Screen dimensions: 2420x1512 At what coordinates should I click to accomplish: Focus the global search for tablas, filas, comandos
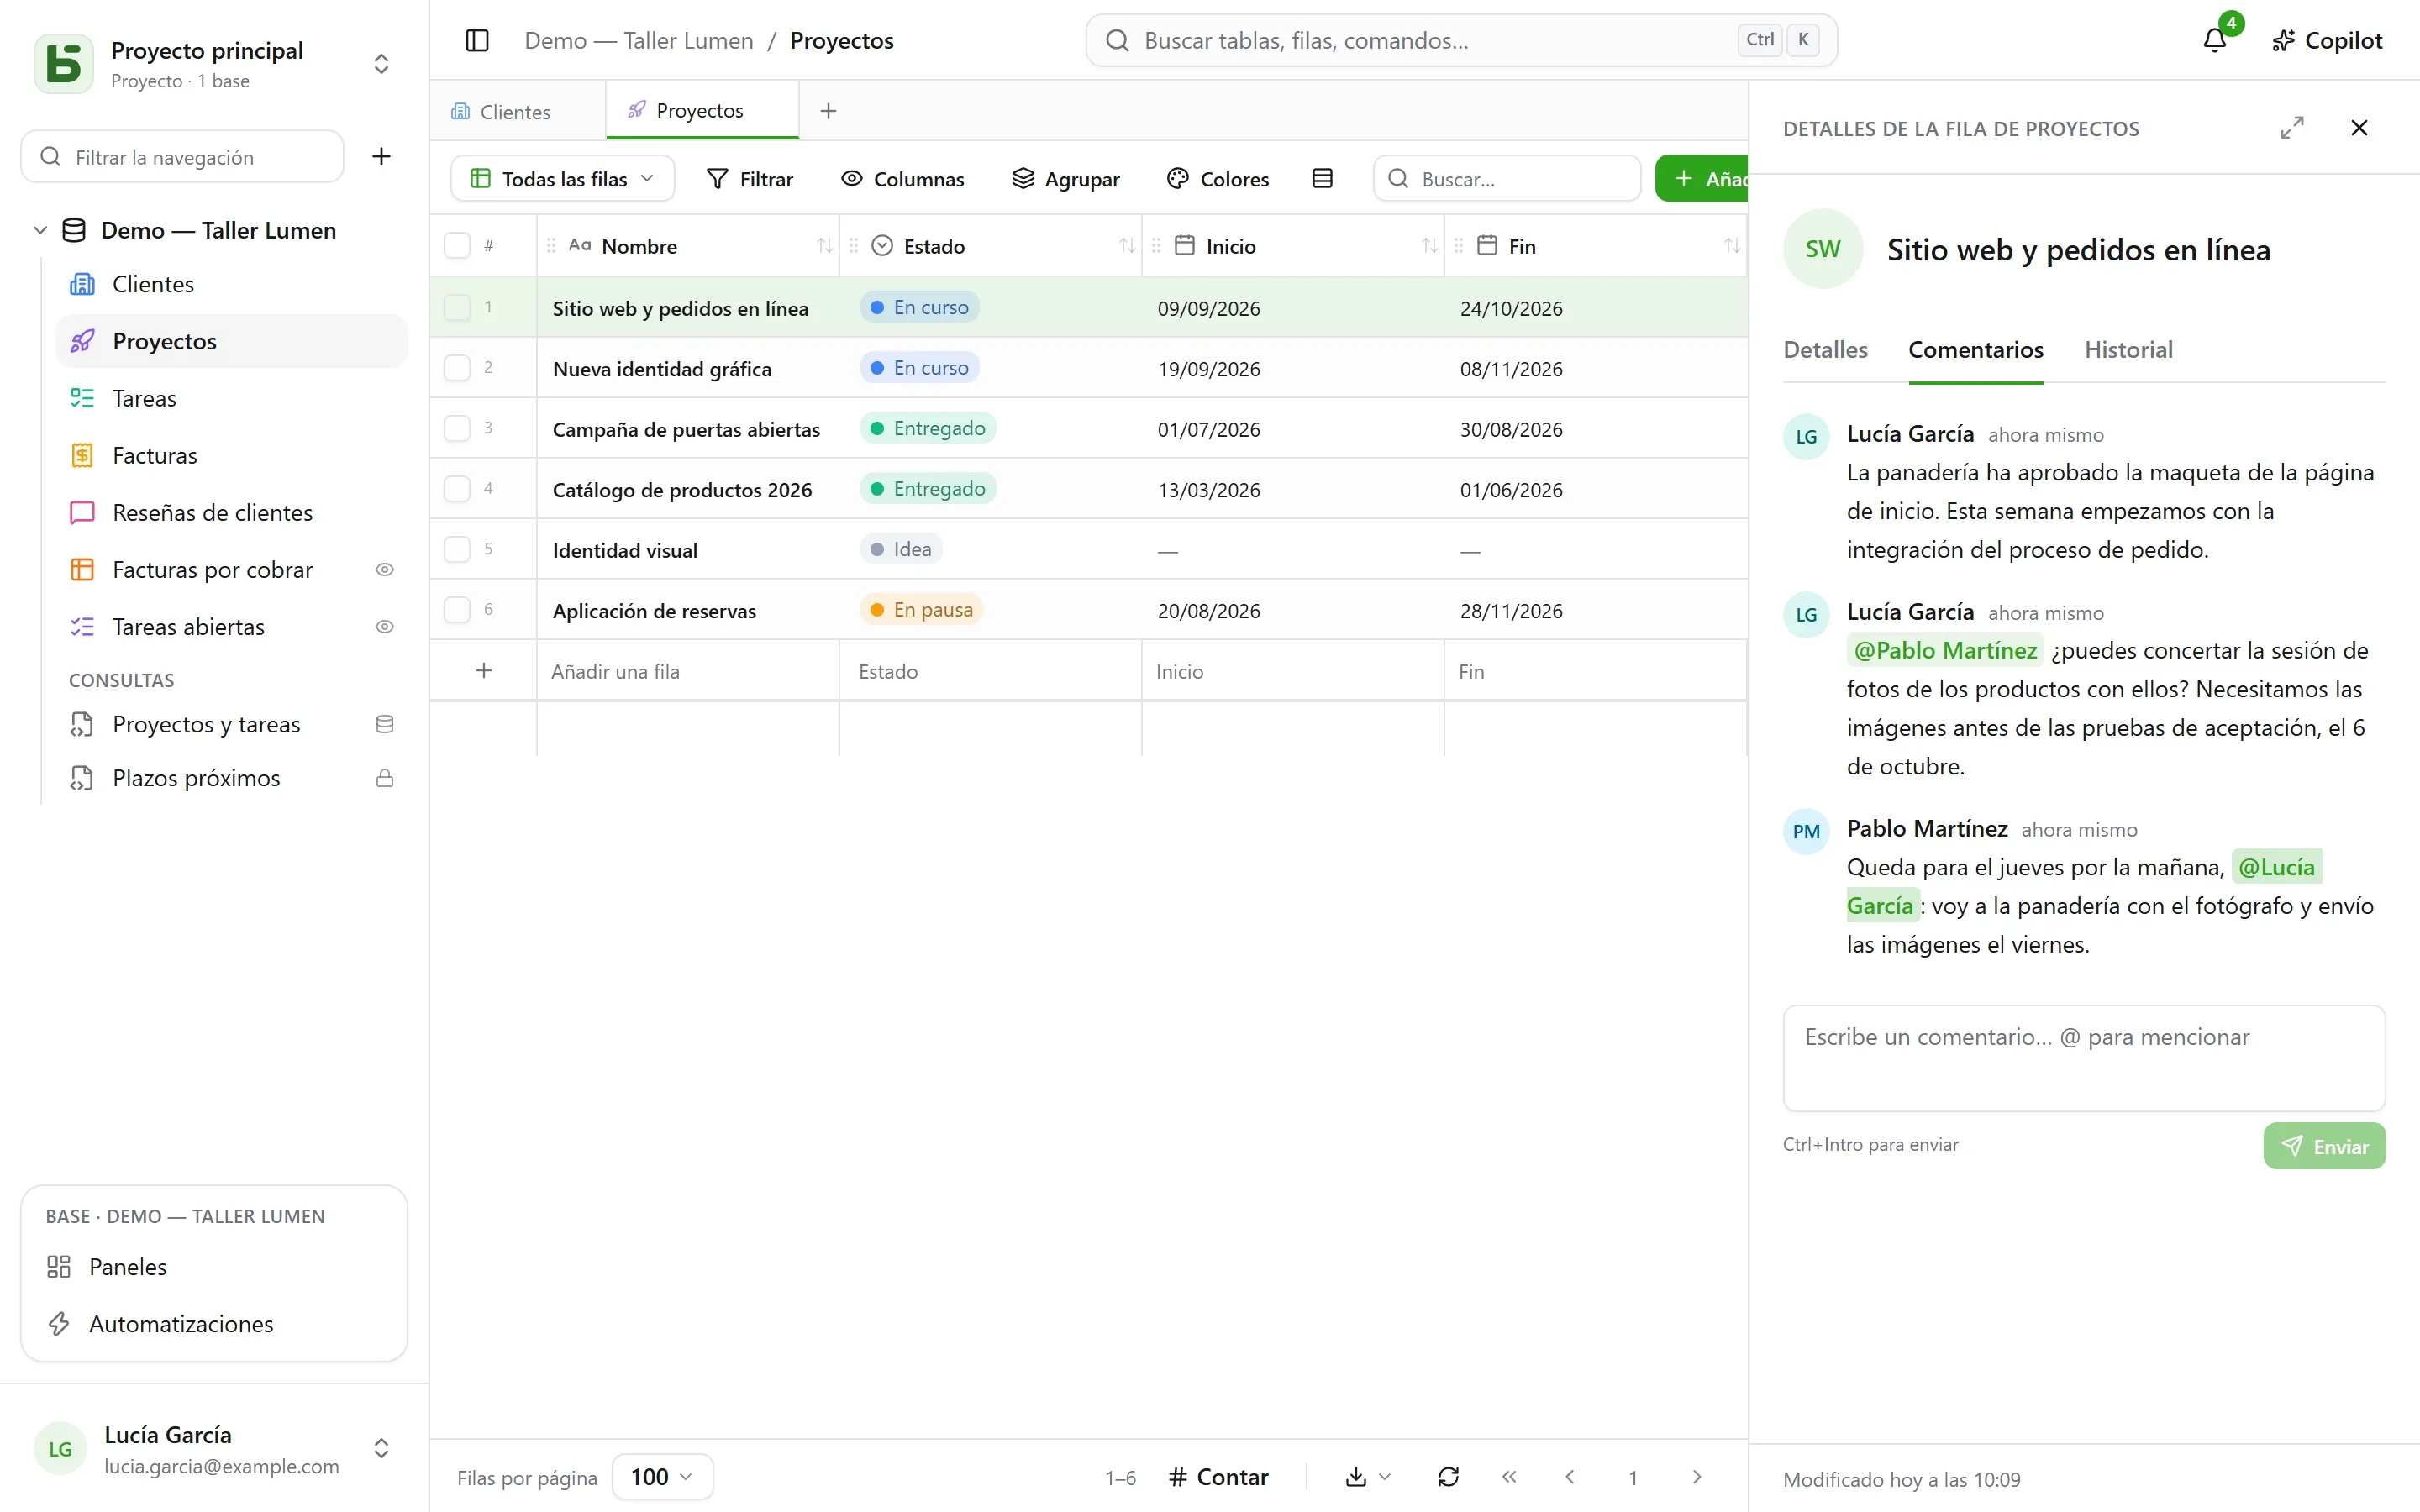pyautogui.click(x=1461, y=40)
